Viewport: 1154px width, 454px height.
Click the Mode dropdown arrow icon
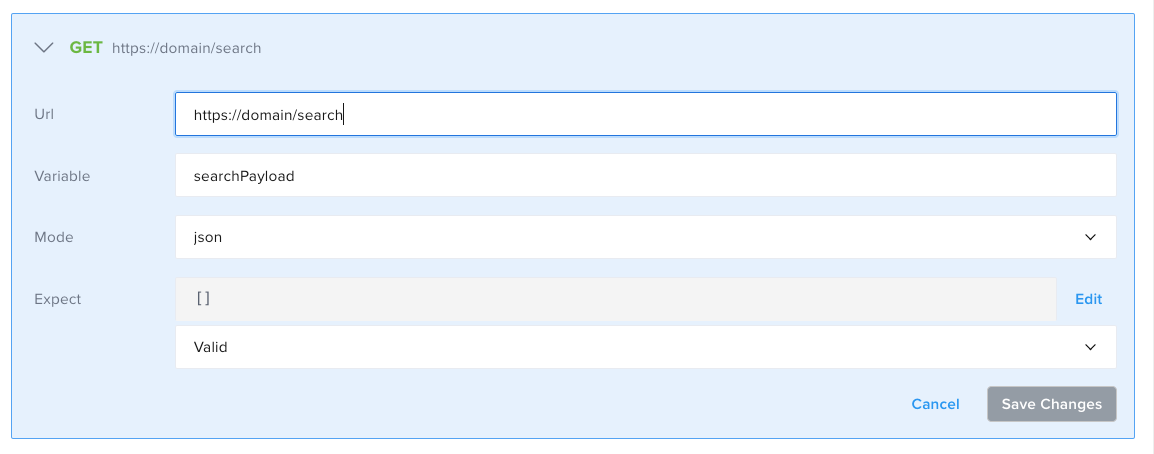[1090, 237]
